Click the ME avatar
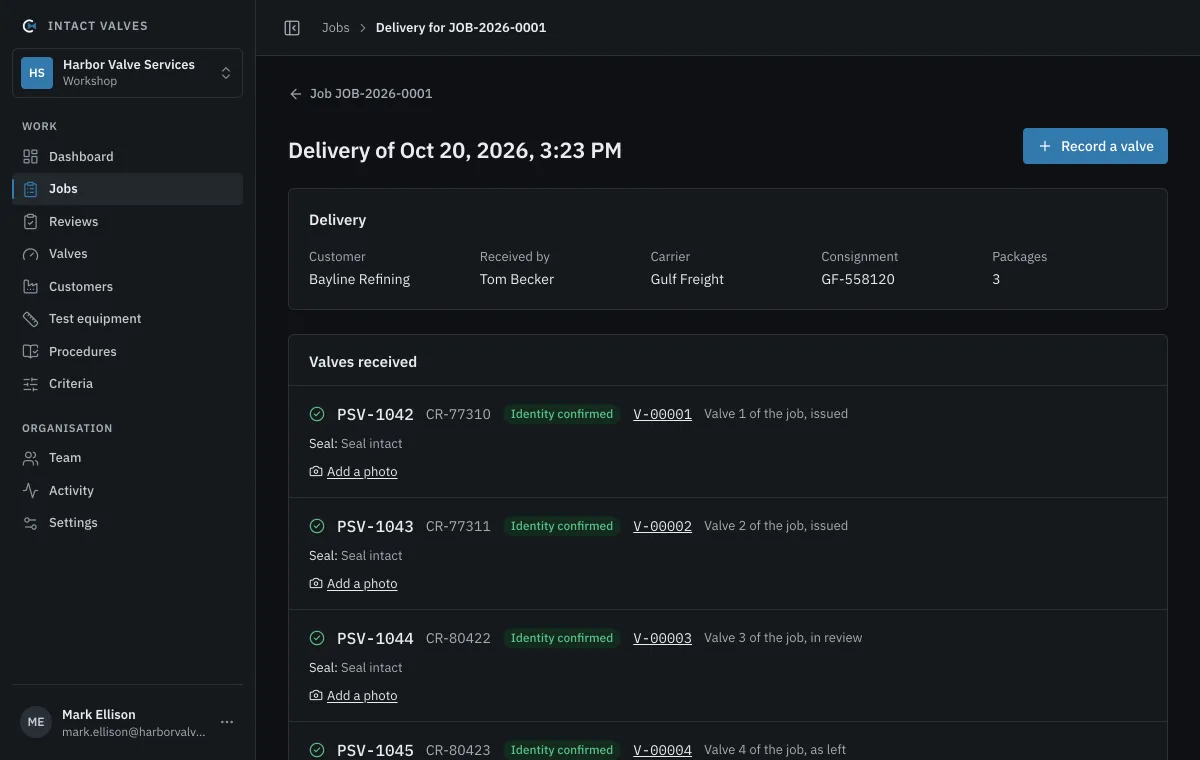 (36, 722)
